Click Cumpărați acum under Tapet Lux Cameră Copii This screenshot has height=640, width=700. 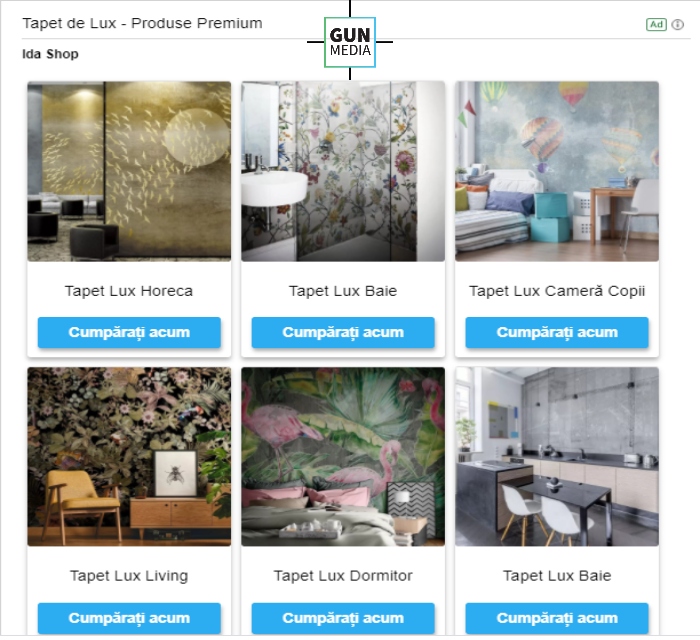click(557, 332)
